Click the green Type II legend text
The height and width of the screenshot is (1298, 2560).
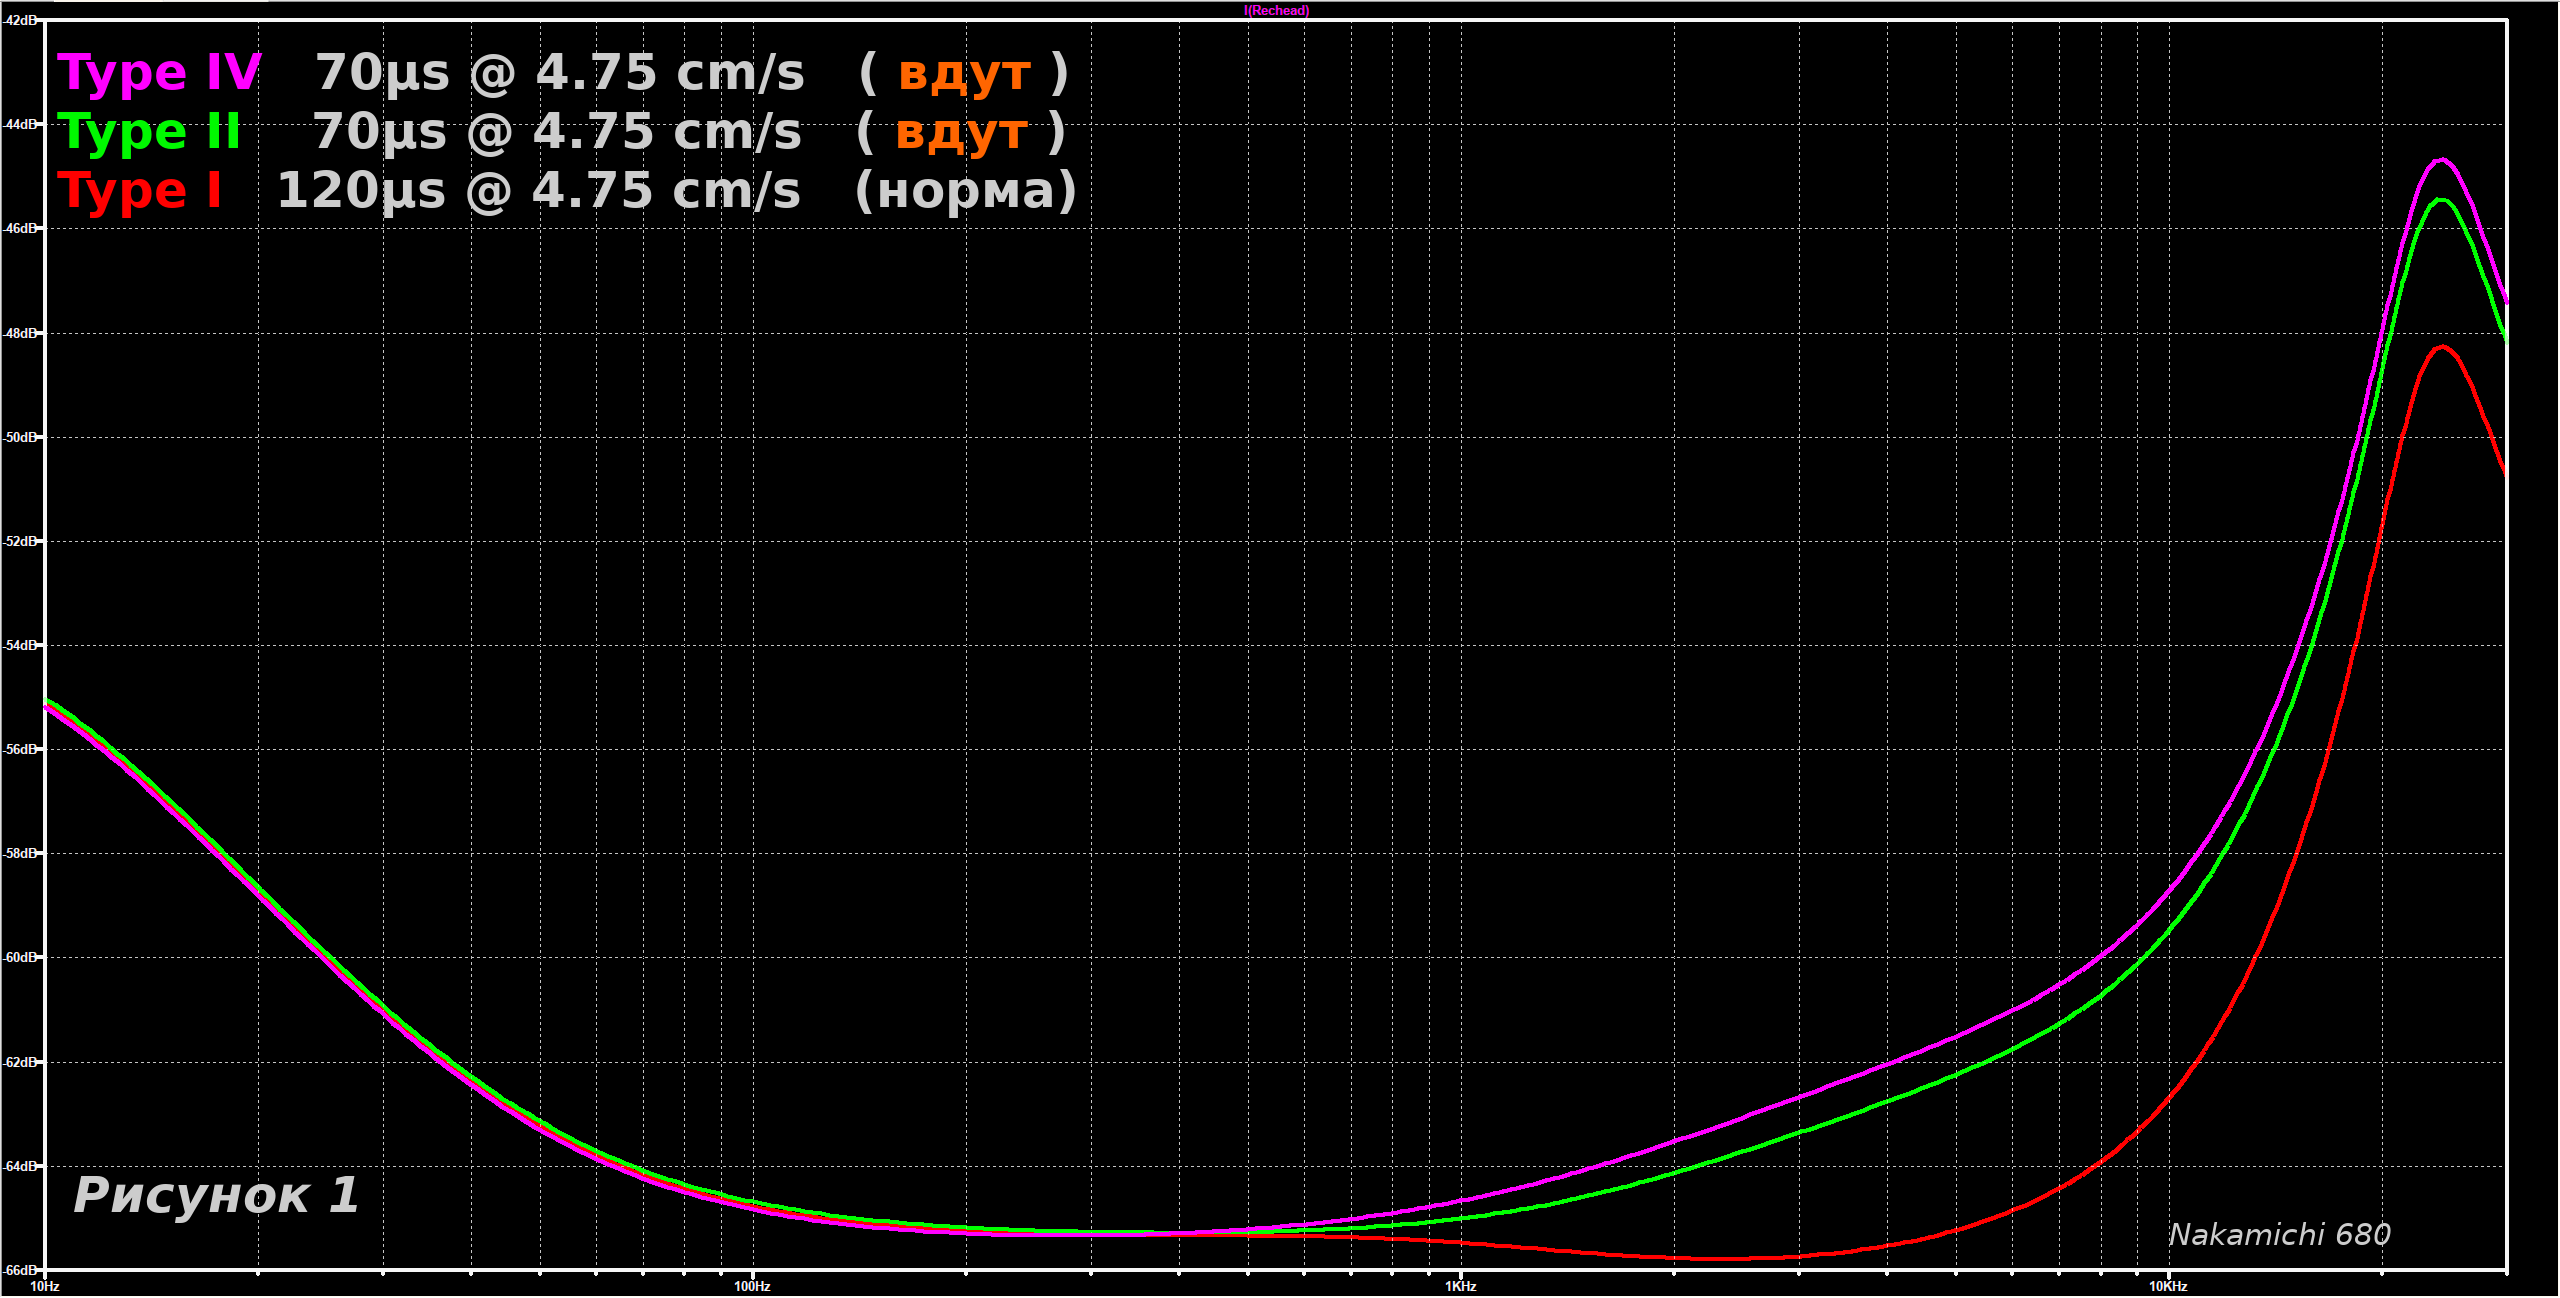[x=149, y=133]
